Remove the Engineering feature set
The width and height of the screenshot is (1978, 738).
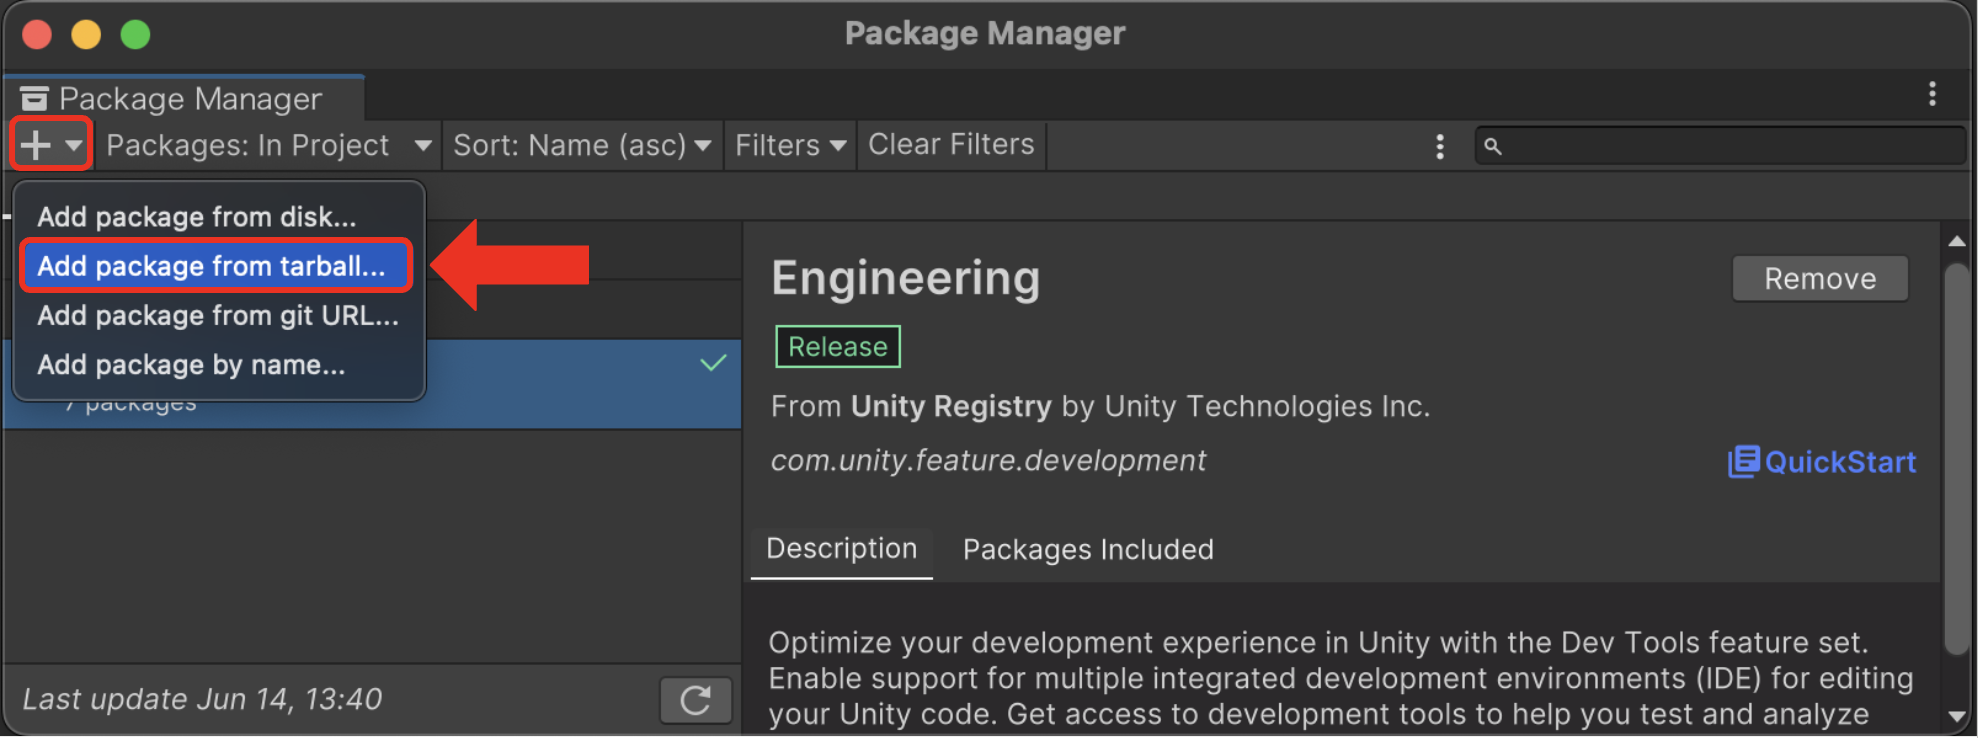point(1820,278)
